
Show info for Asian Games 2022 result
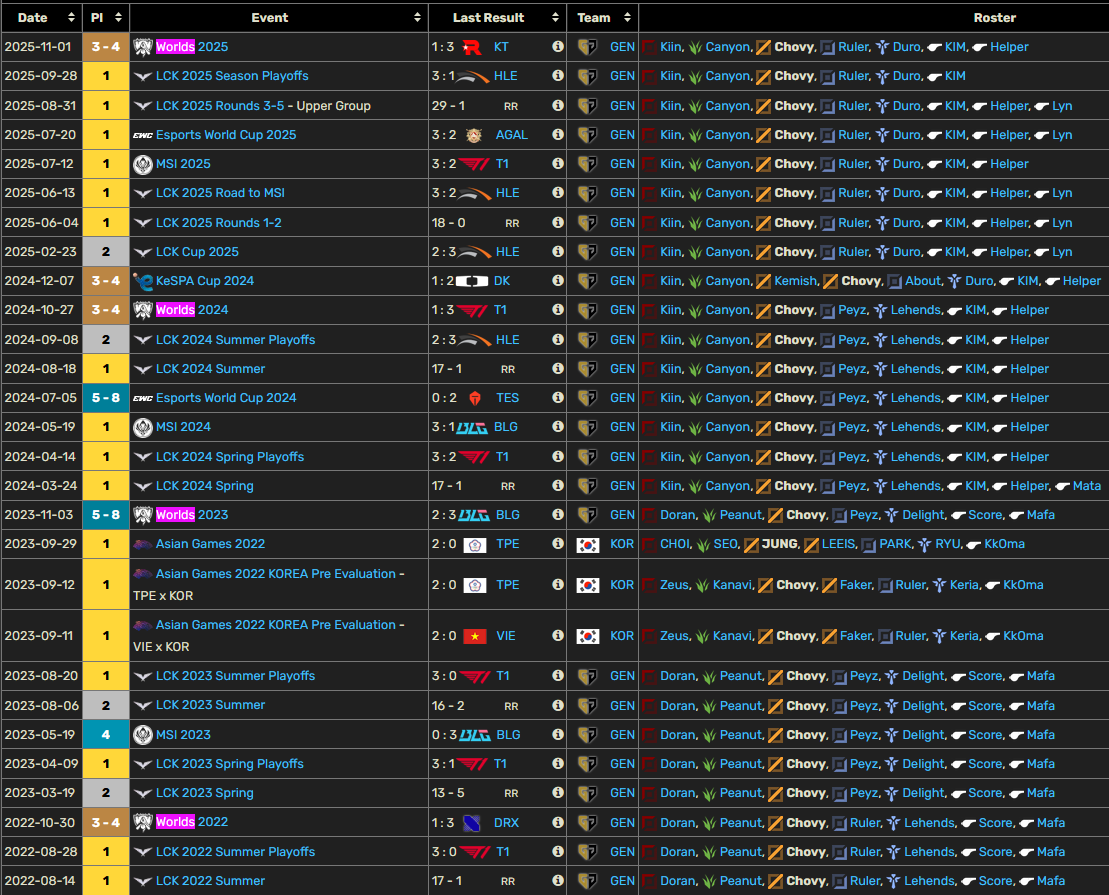(558, 544)
